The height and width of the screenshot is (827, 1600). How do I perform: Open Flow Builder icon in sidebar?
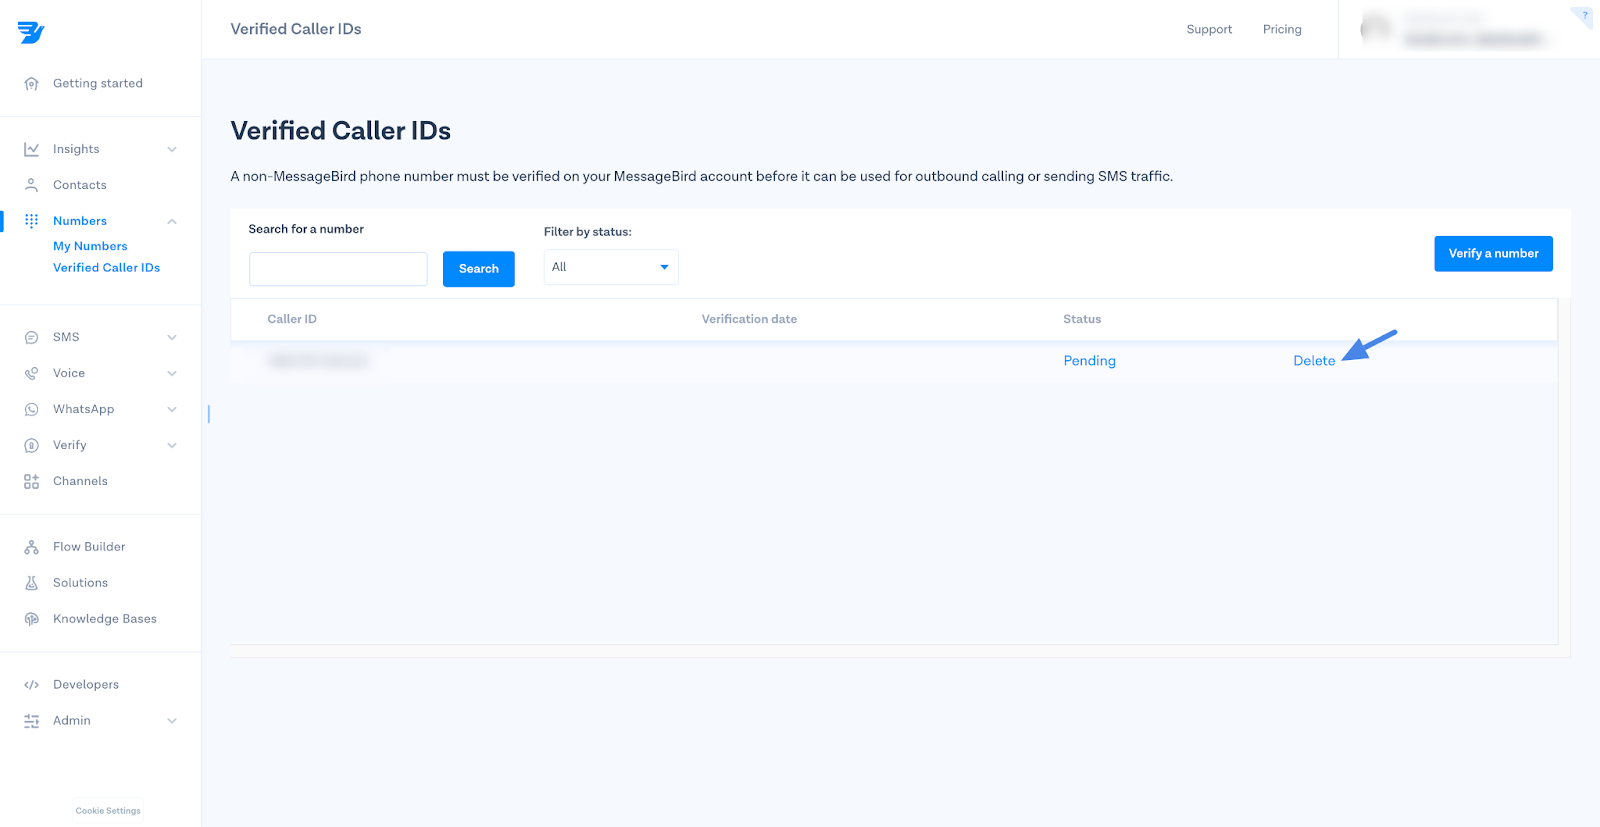click(x=32, y=547)
